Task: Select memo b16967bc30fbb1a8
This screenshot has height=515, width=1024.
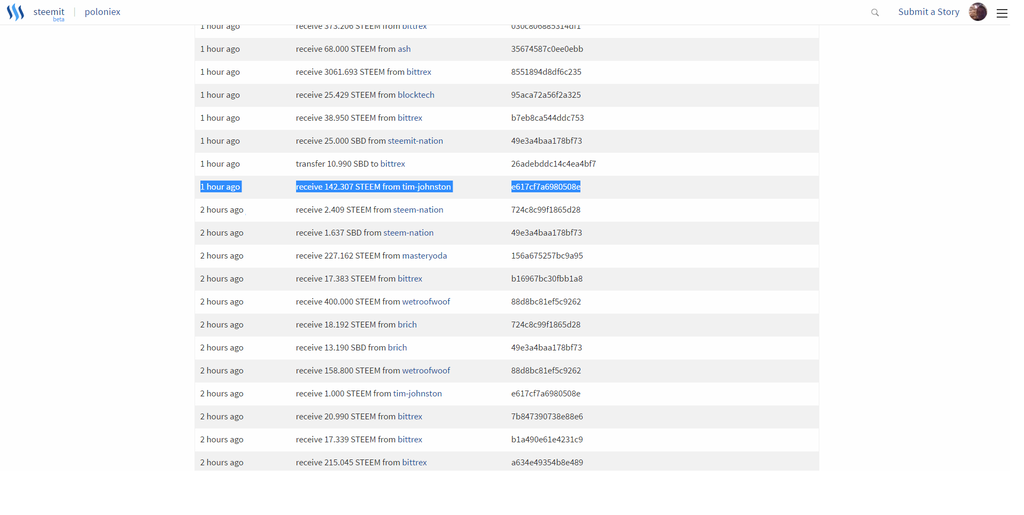Action: click(547, 279)
